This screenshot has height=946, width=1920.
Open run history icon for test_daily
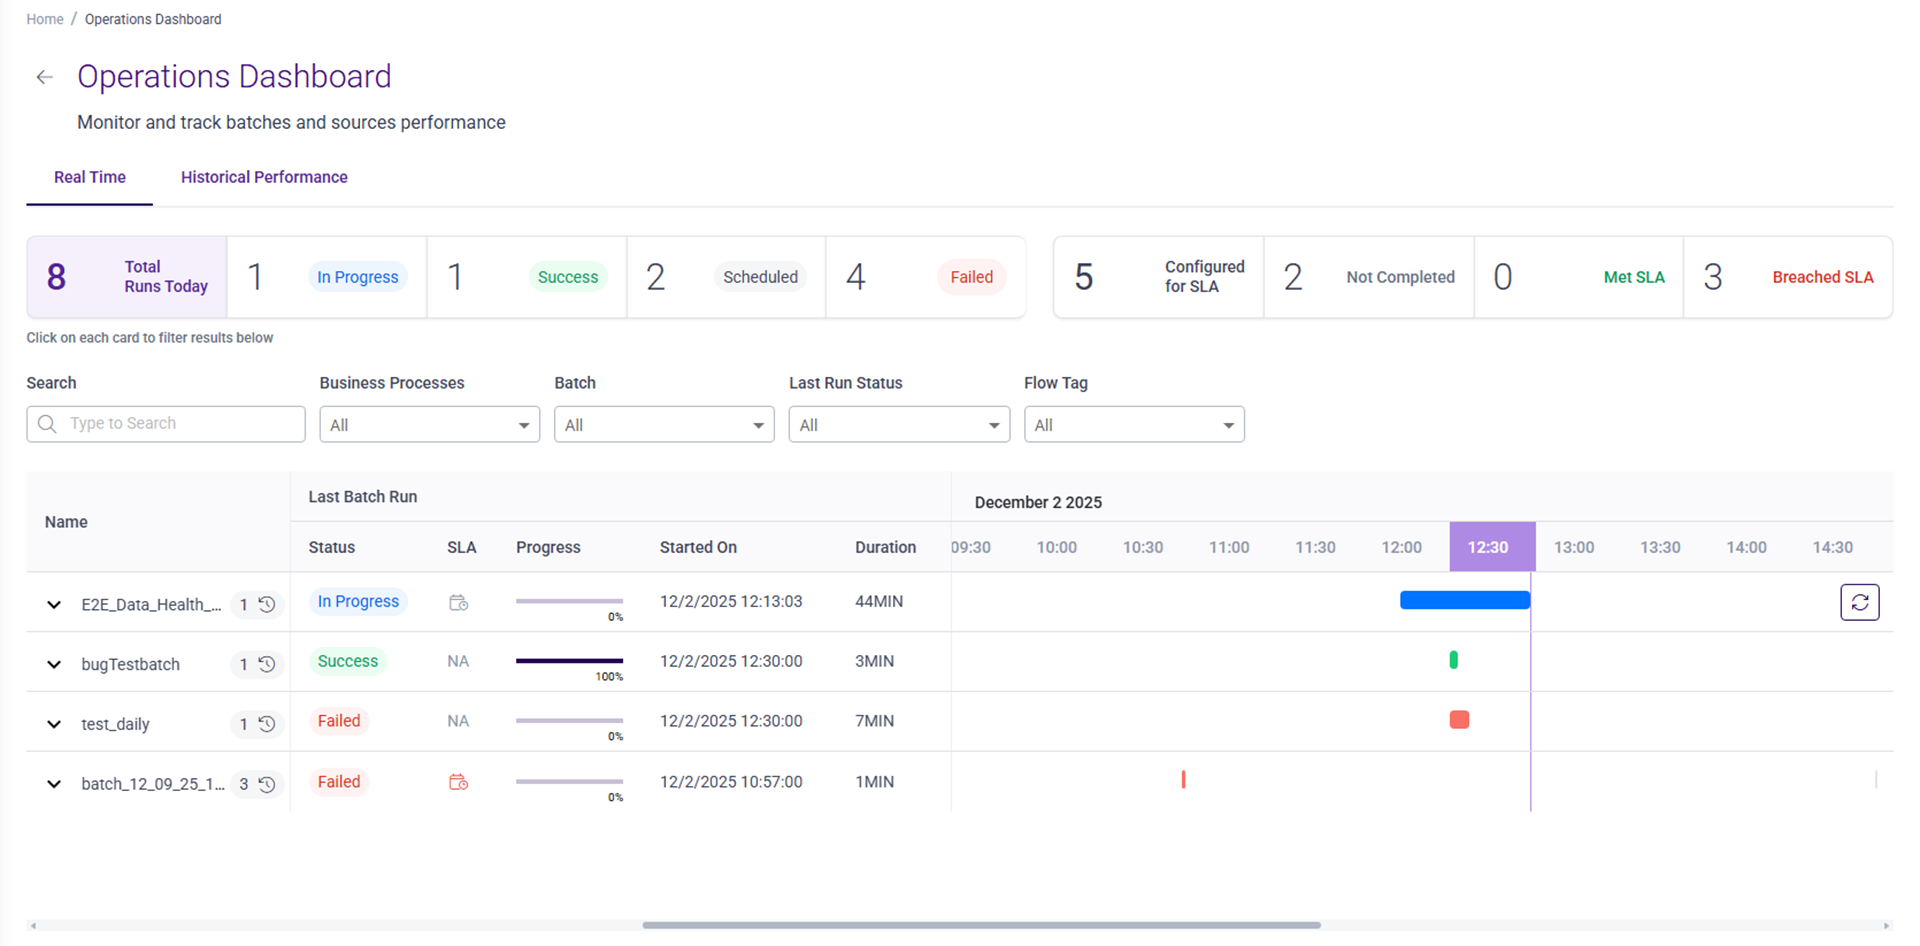[267, 724]
